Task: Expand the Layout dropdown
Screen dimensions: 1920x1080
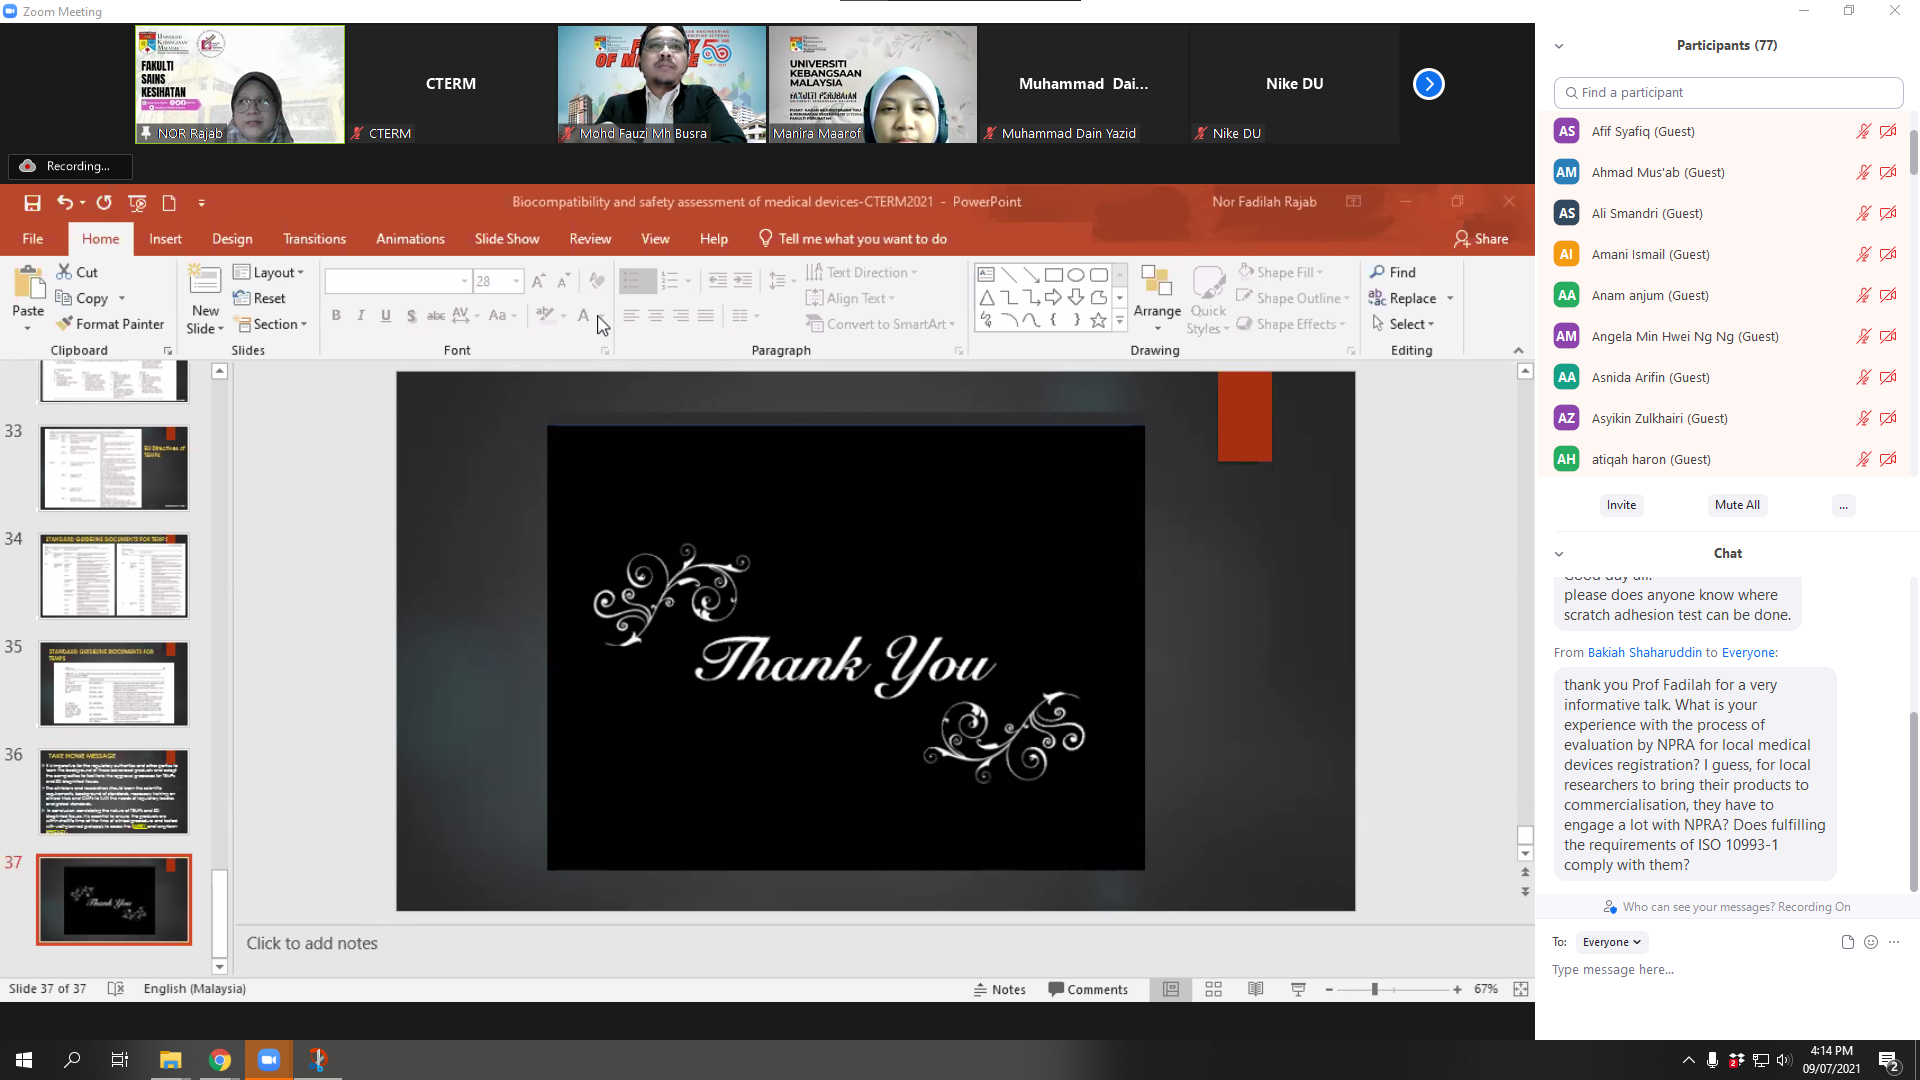Action: click(269, 272)
